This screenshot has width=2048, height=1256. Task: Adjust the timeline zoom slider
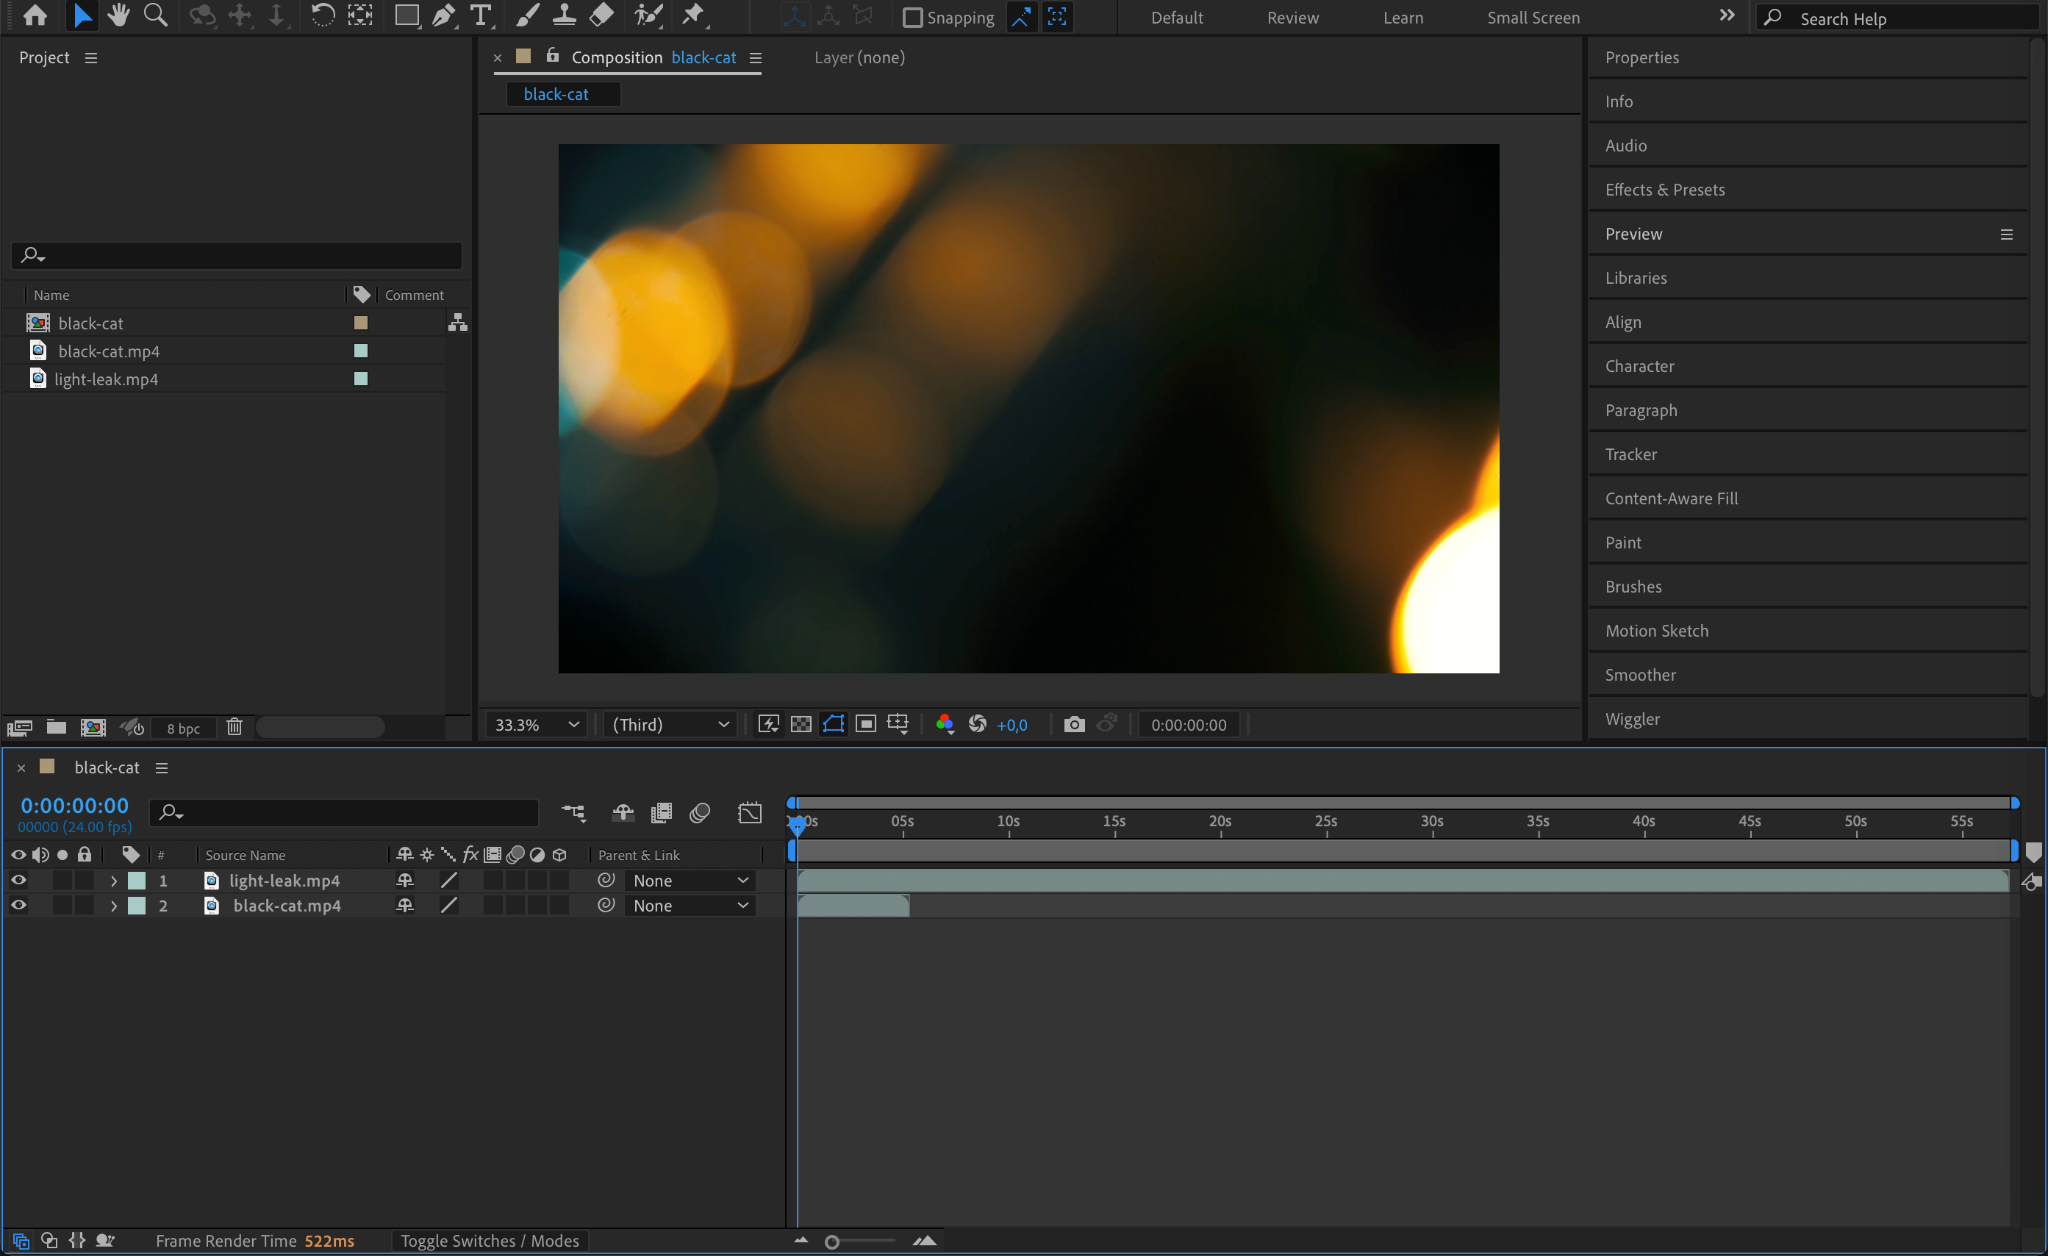[832, 1241]
